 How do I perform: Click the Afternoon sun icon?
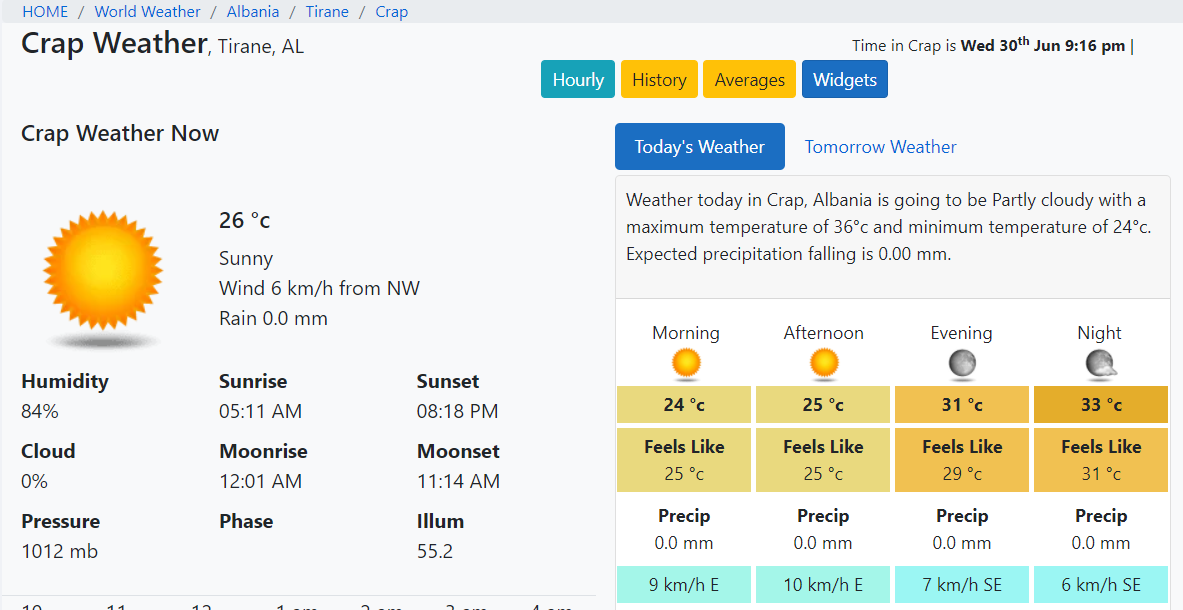pos(824,364)
